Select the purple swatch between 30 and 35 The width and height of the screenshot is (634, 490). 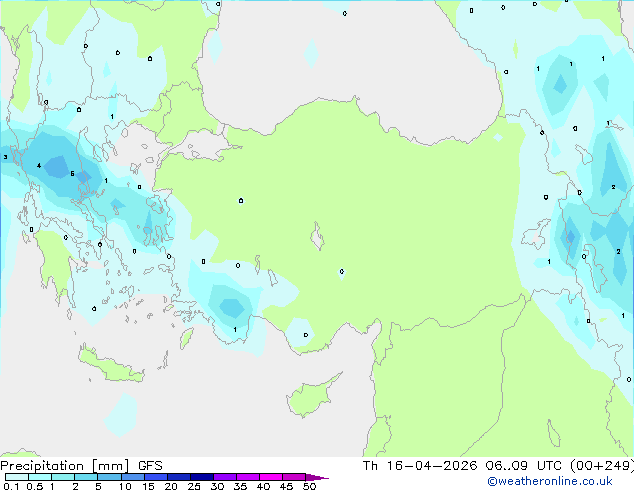point(225,477)
